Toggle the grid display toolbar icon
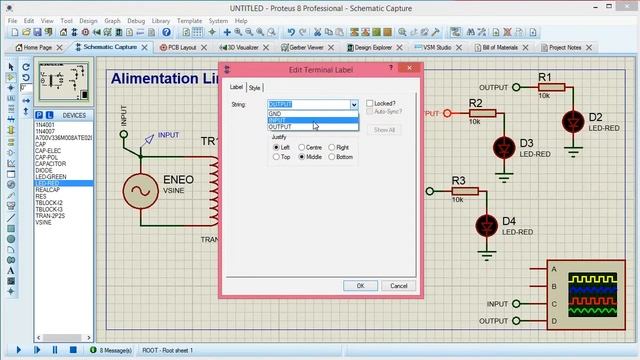This screenshot has width=640, height=360. tap(198, 32)
